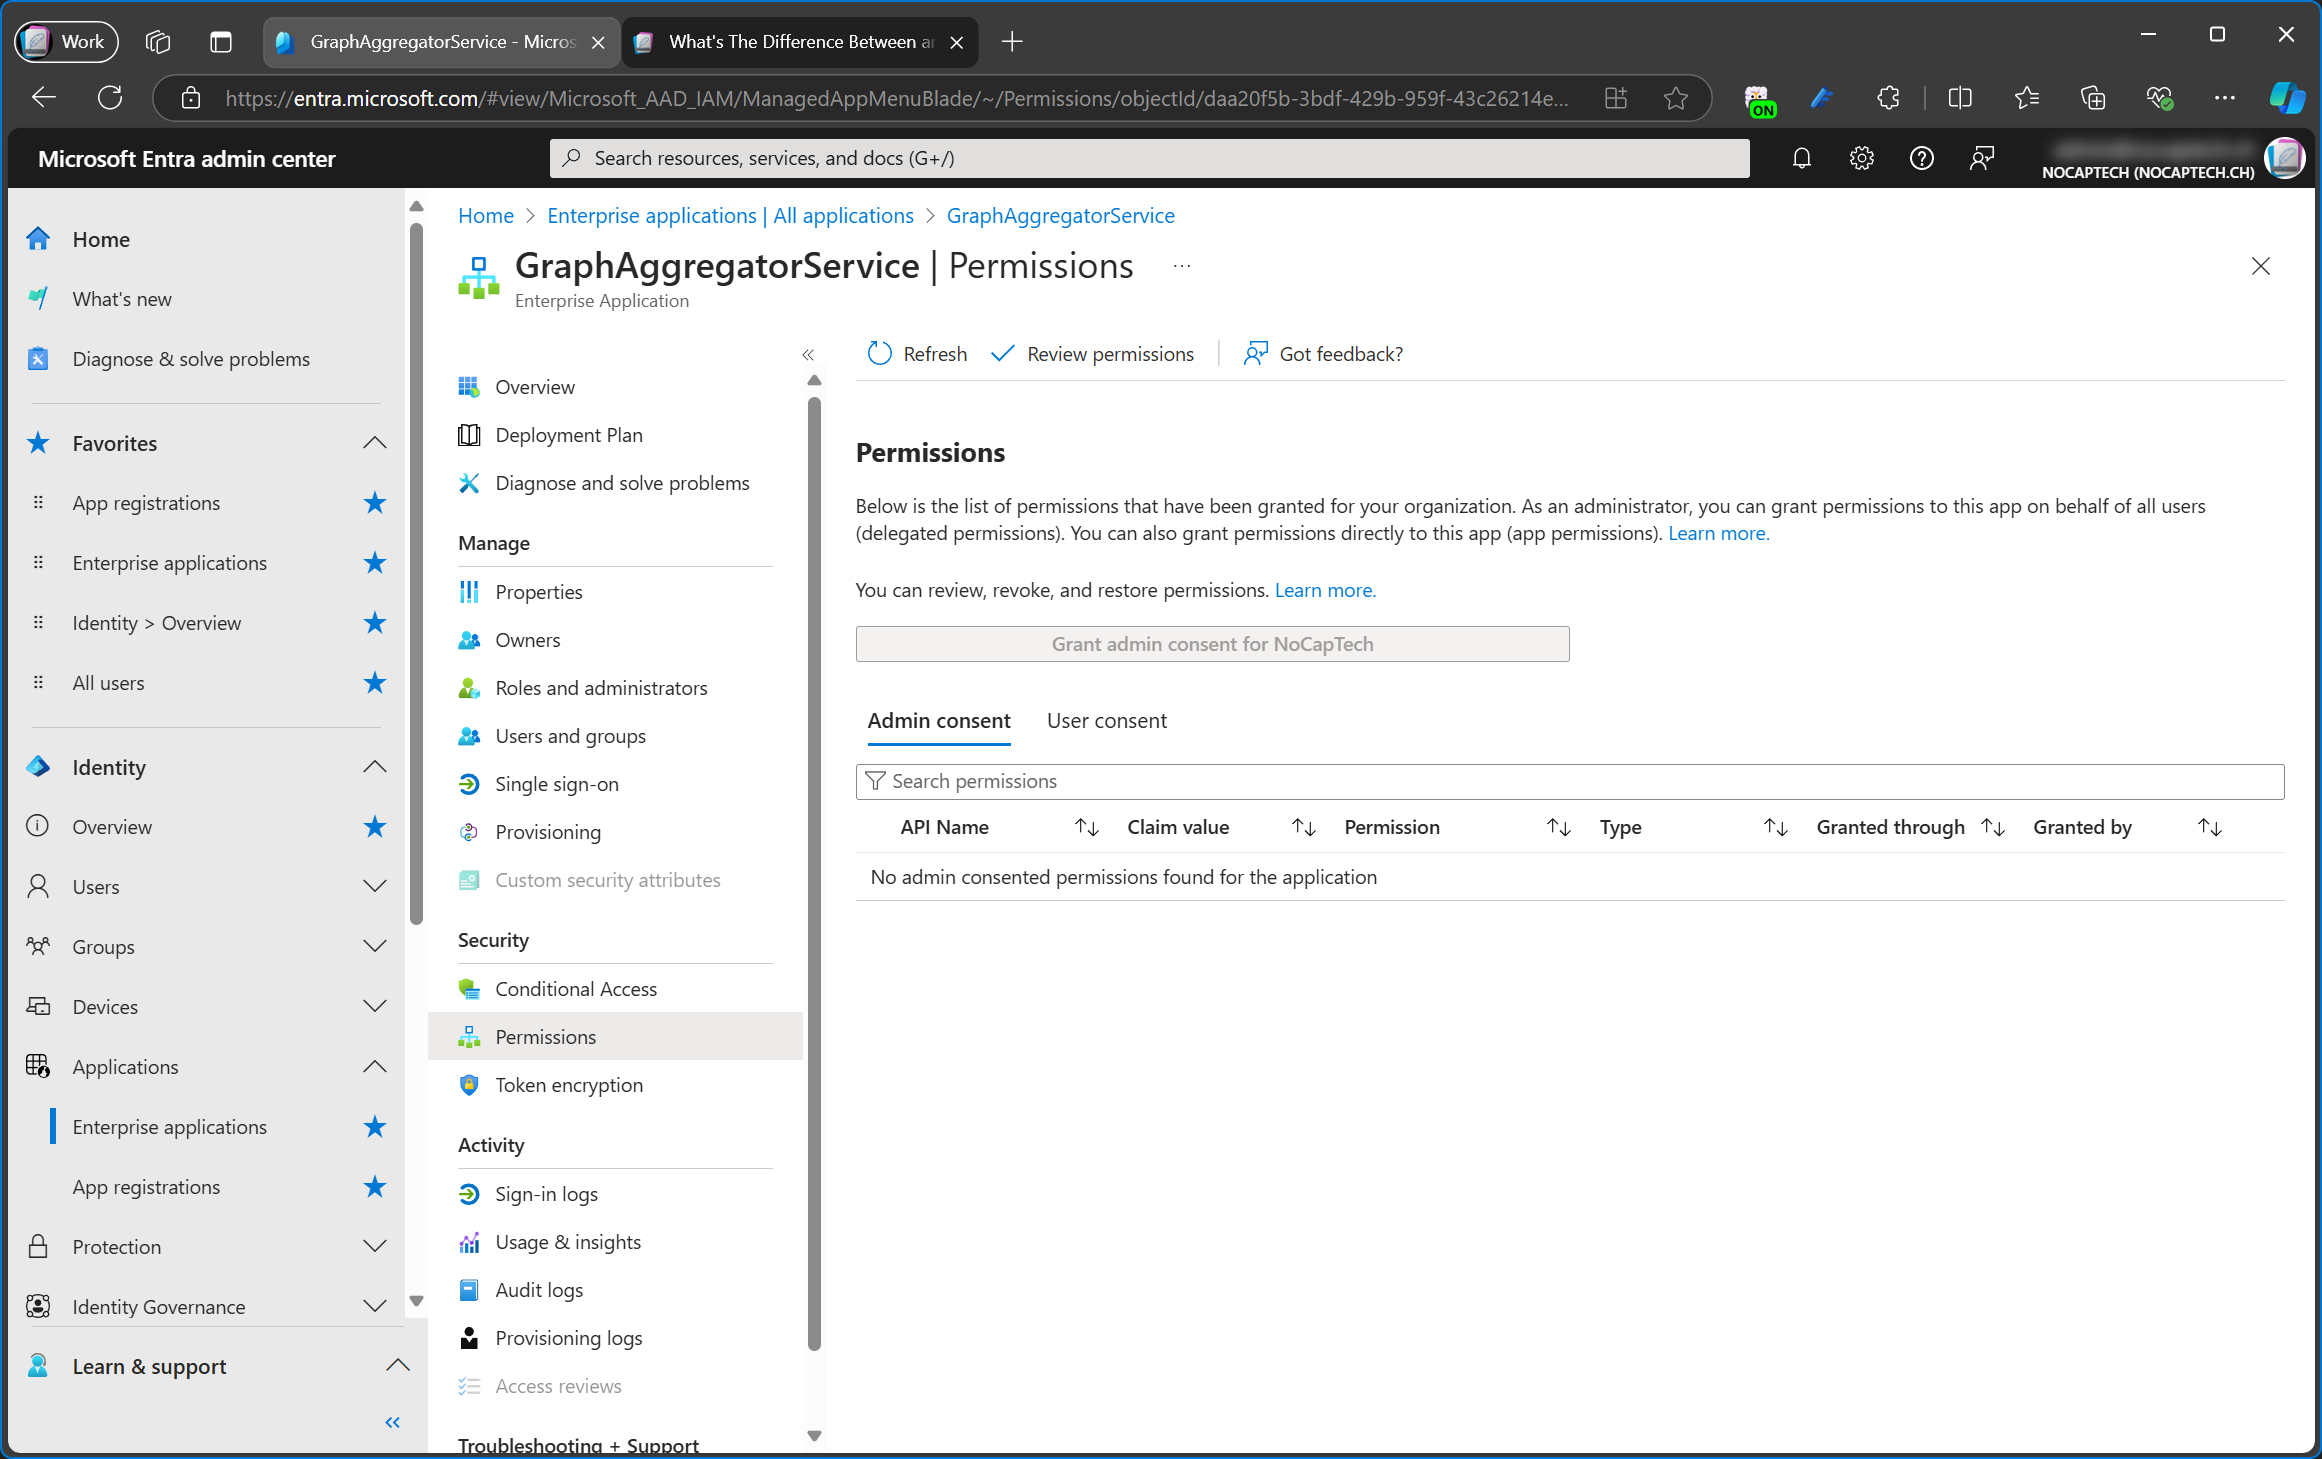The width and height of the screenshot is (2322, 1459).
Task: Open Home in the left navigation
Action: 101,239
